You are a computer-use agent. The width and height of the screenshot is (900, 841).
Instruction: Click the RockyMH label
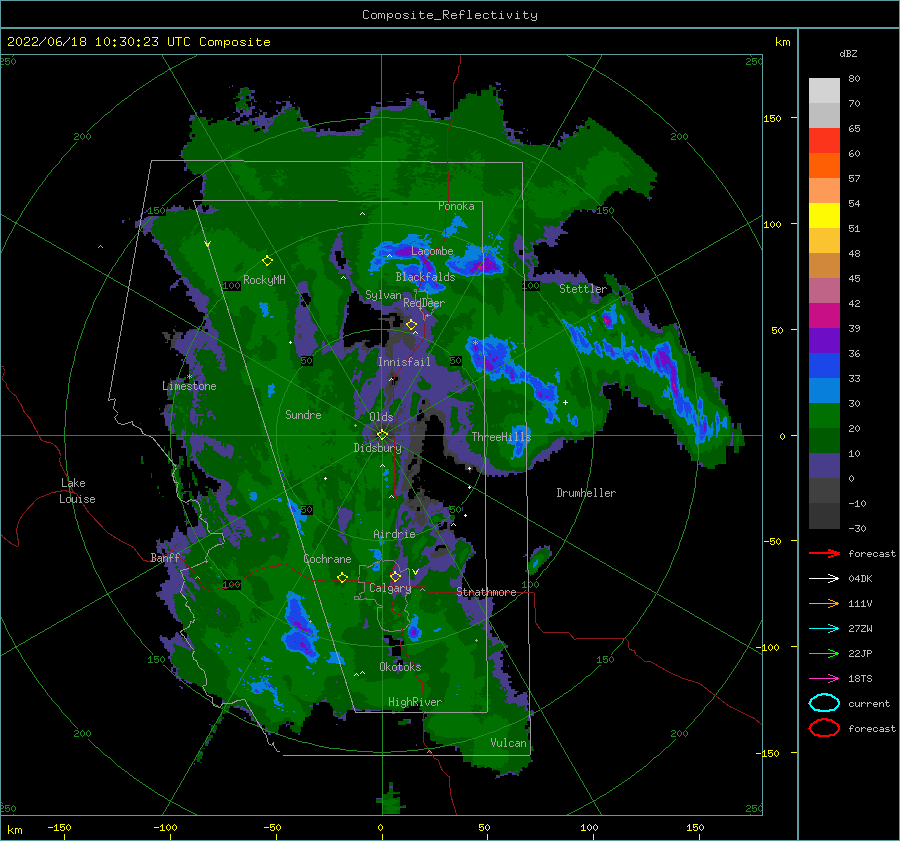pos(264,280)
